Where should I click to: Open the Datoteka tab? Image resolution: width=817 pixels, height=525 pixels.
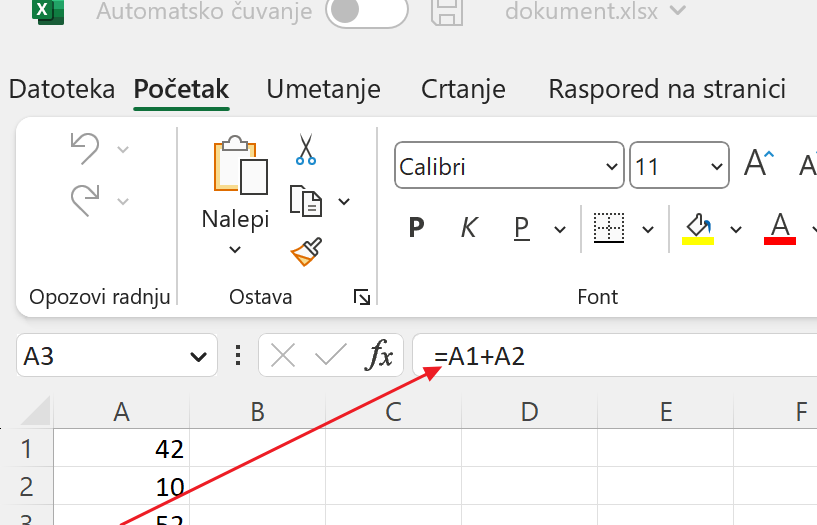[x=62, y=89]
